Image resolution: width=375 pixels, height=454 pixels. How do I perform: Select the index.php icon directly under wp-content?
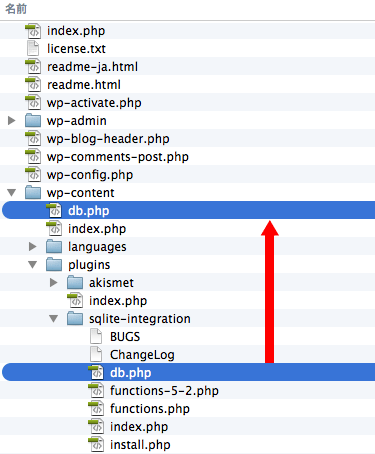[x=54, y=229]
